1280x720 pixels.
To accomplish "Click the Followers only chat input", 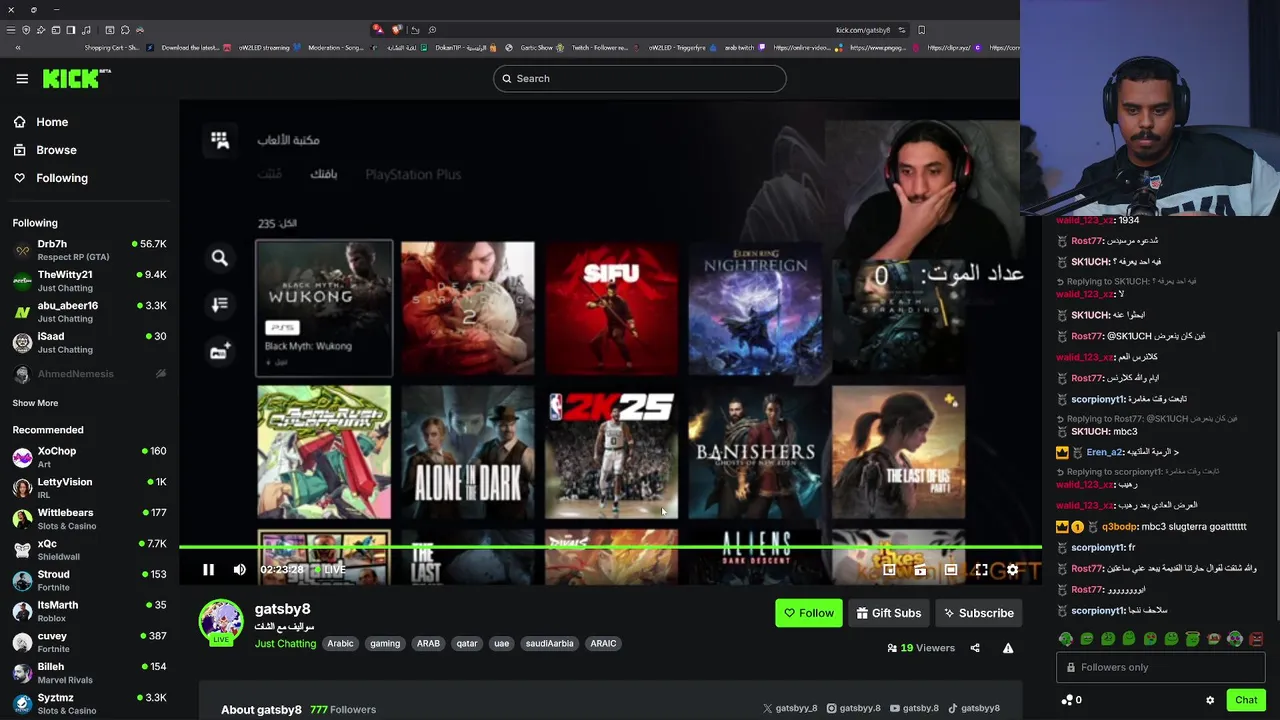I will coord(1161,667).
